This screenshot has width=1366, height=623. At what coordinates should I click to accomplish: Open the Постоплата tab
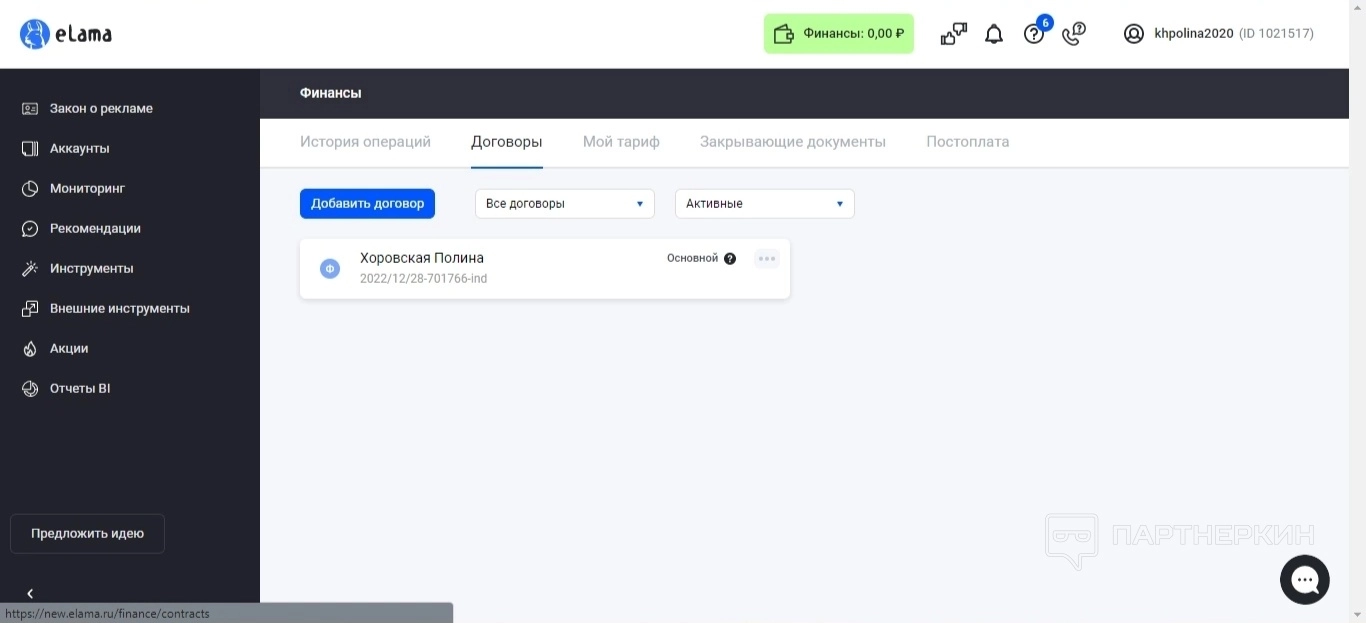968,142
